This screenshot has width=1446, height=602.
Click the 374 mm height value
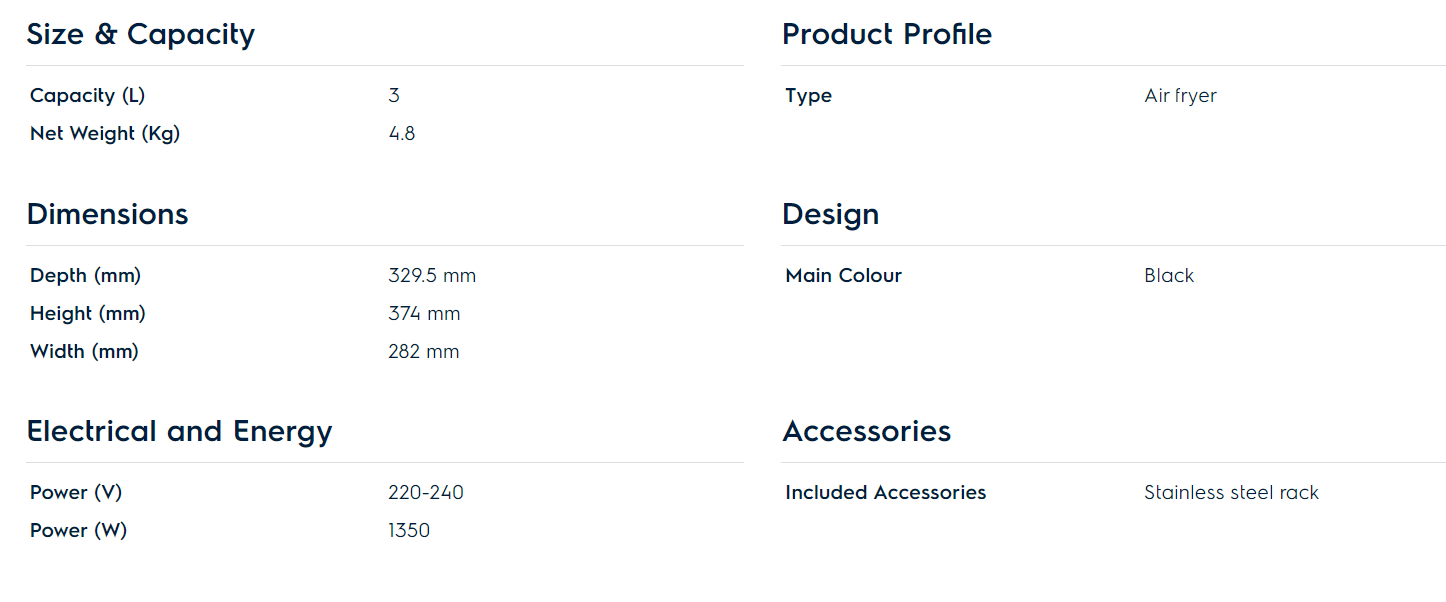[x=424, y=314]
